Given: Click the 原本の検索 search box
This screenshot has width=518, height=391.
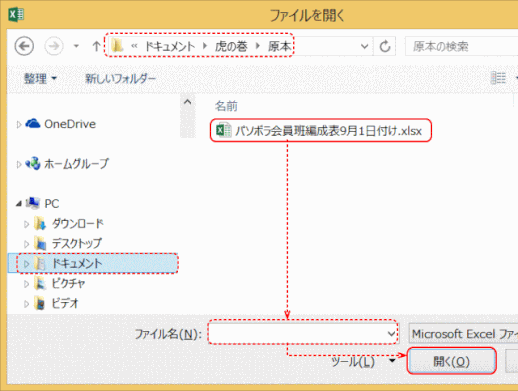Looking at the screenshot, I should [461, 46].
